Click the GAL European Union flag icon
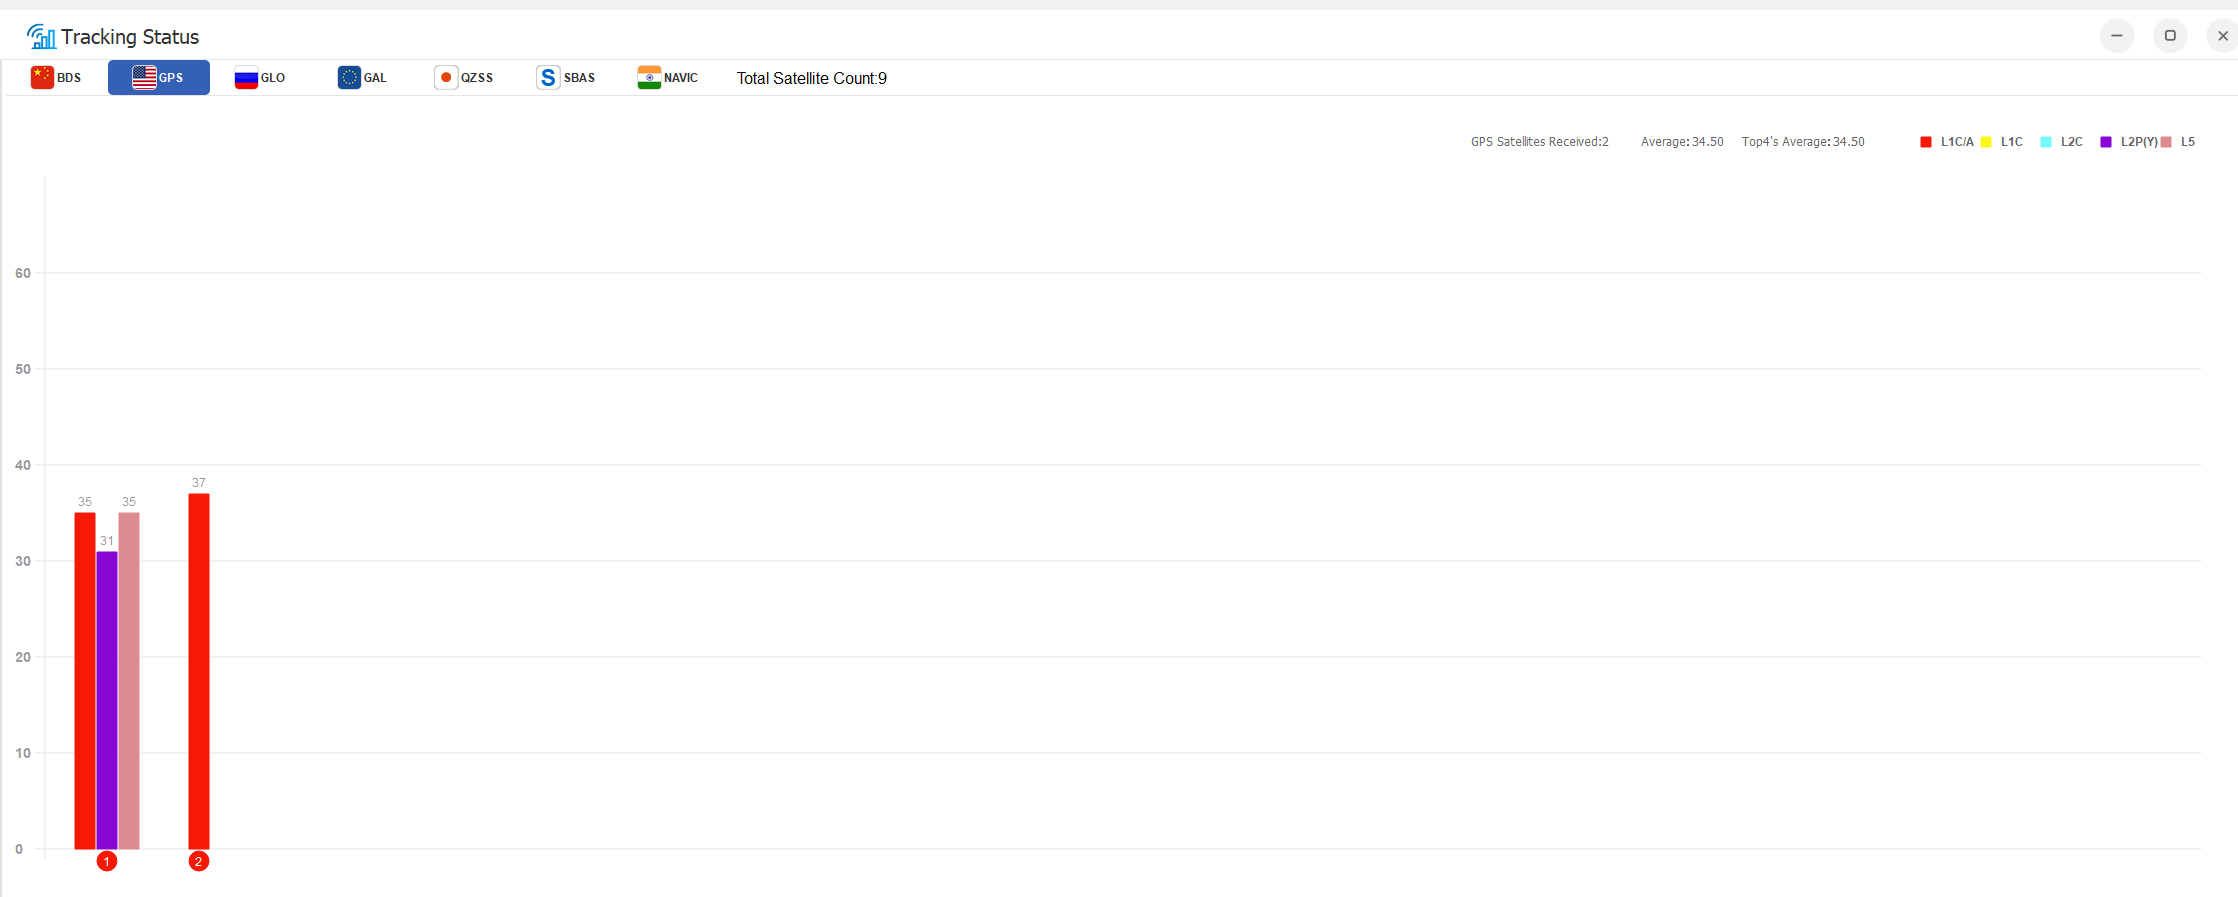Screen dimensions: 2238x897 click(349, 78)
